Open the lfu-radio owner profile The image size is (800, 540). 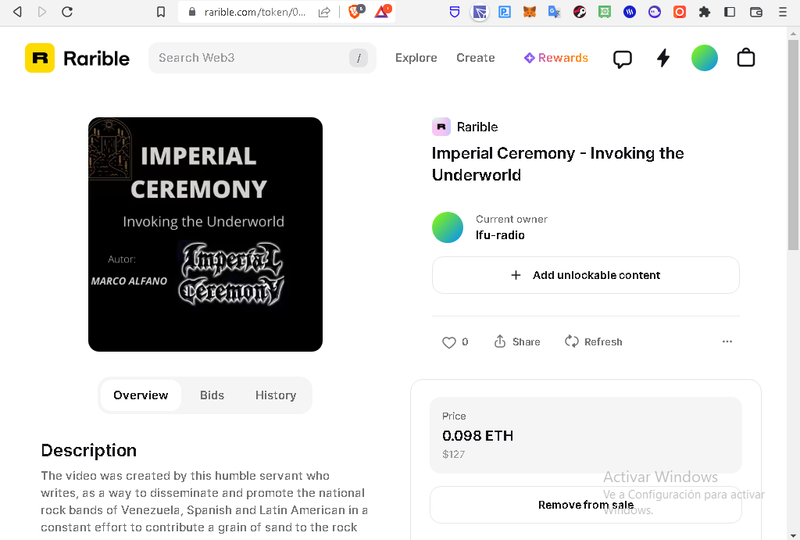(x=500, y=235)
